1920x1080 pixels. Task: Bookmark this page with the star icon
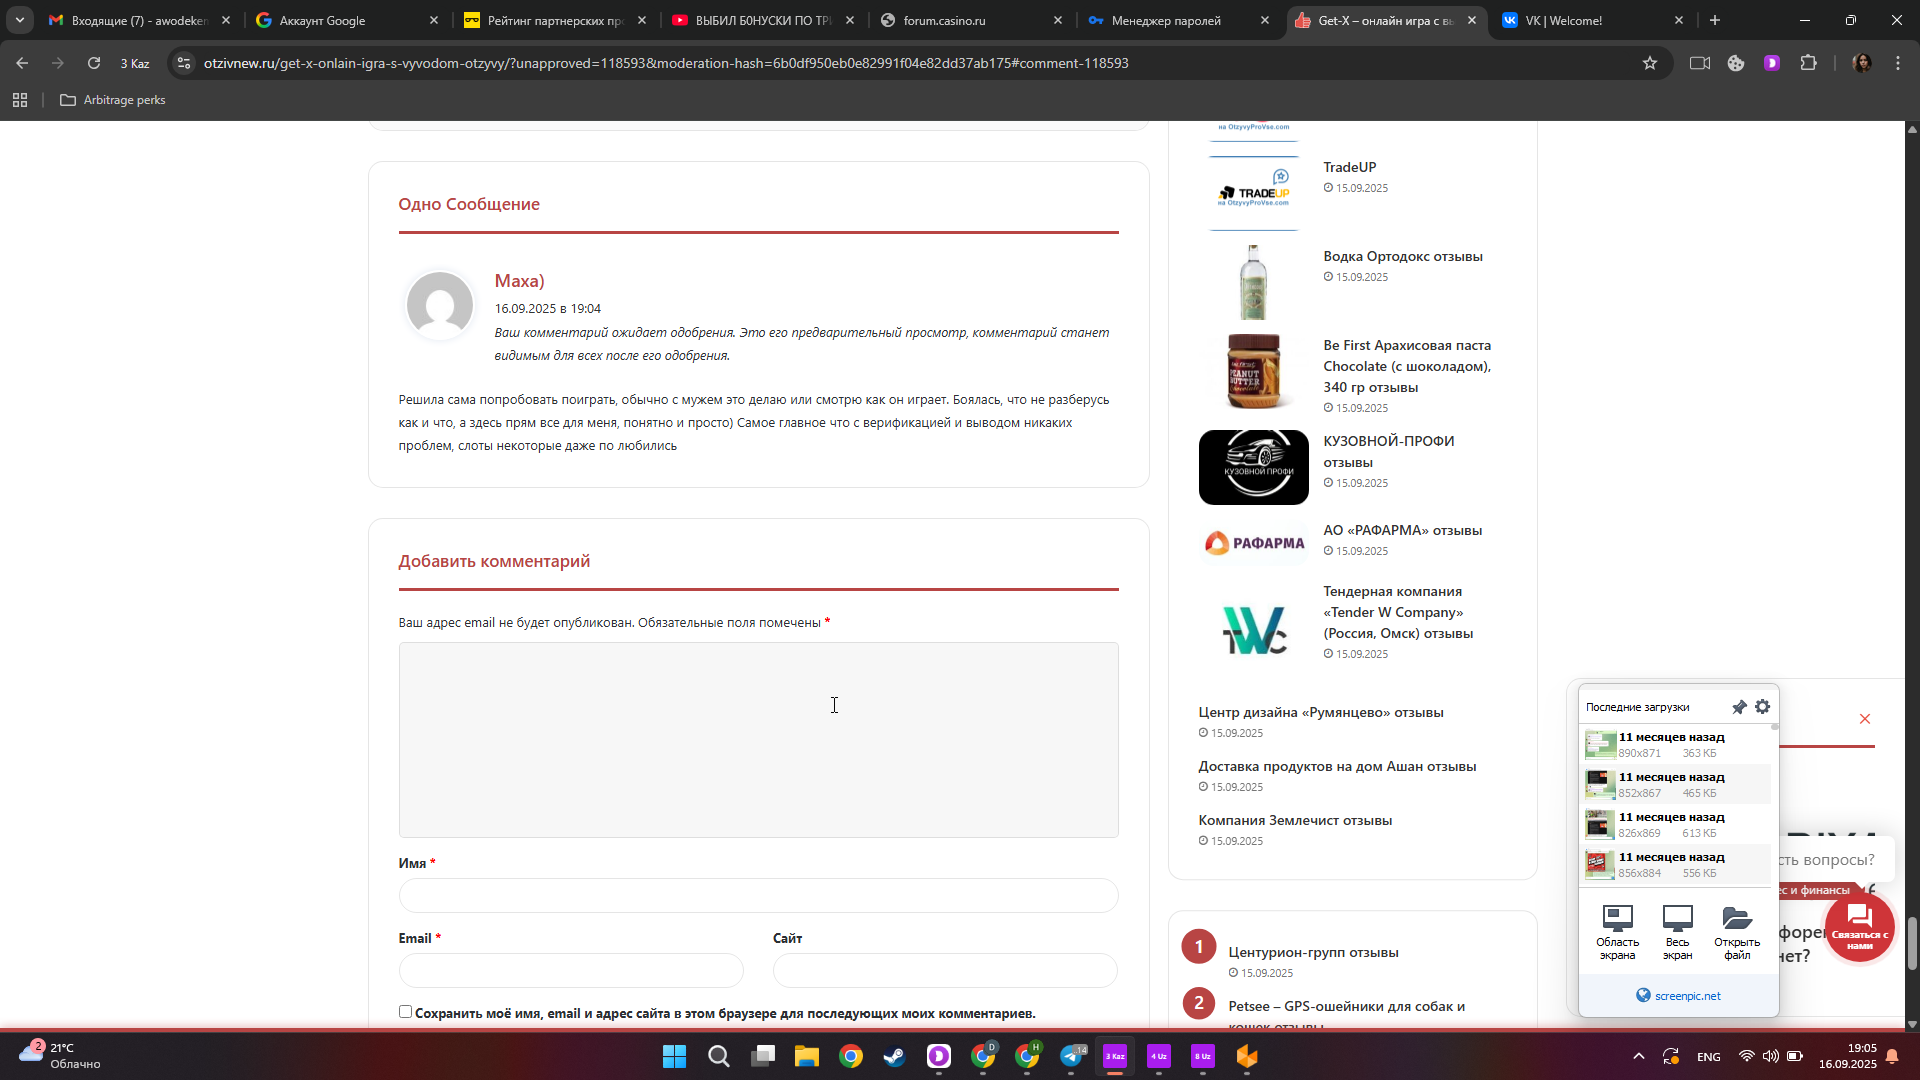coord(1650,63)
